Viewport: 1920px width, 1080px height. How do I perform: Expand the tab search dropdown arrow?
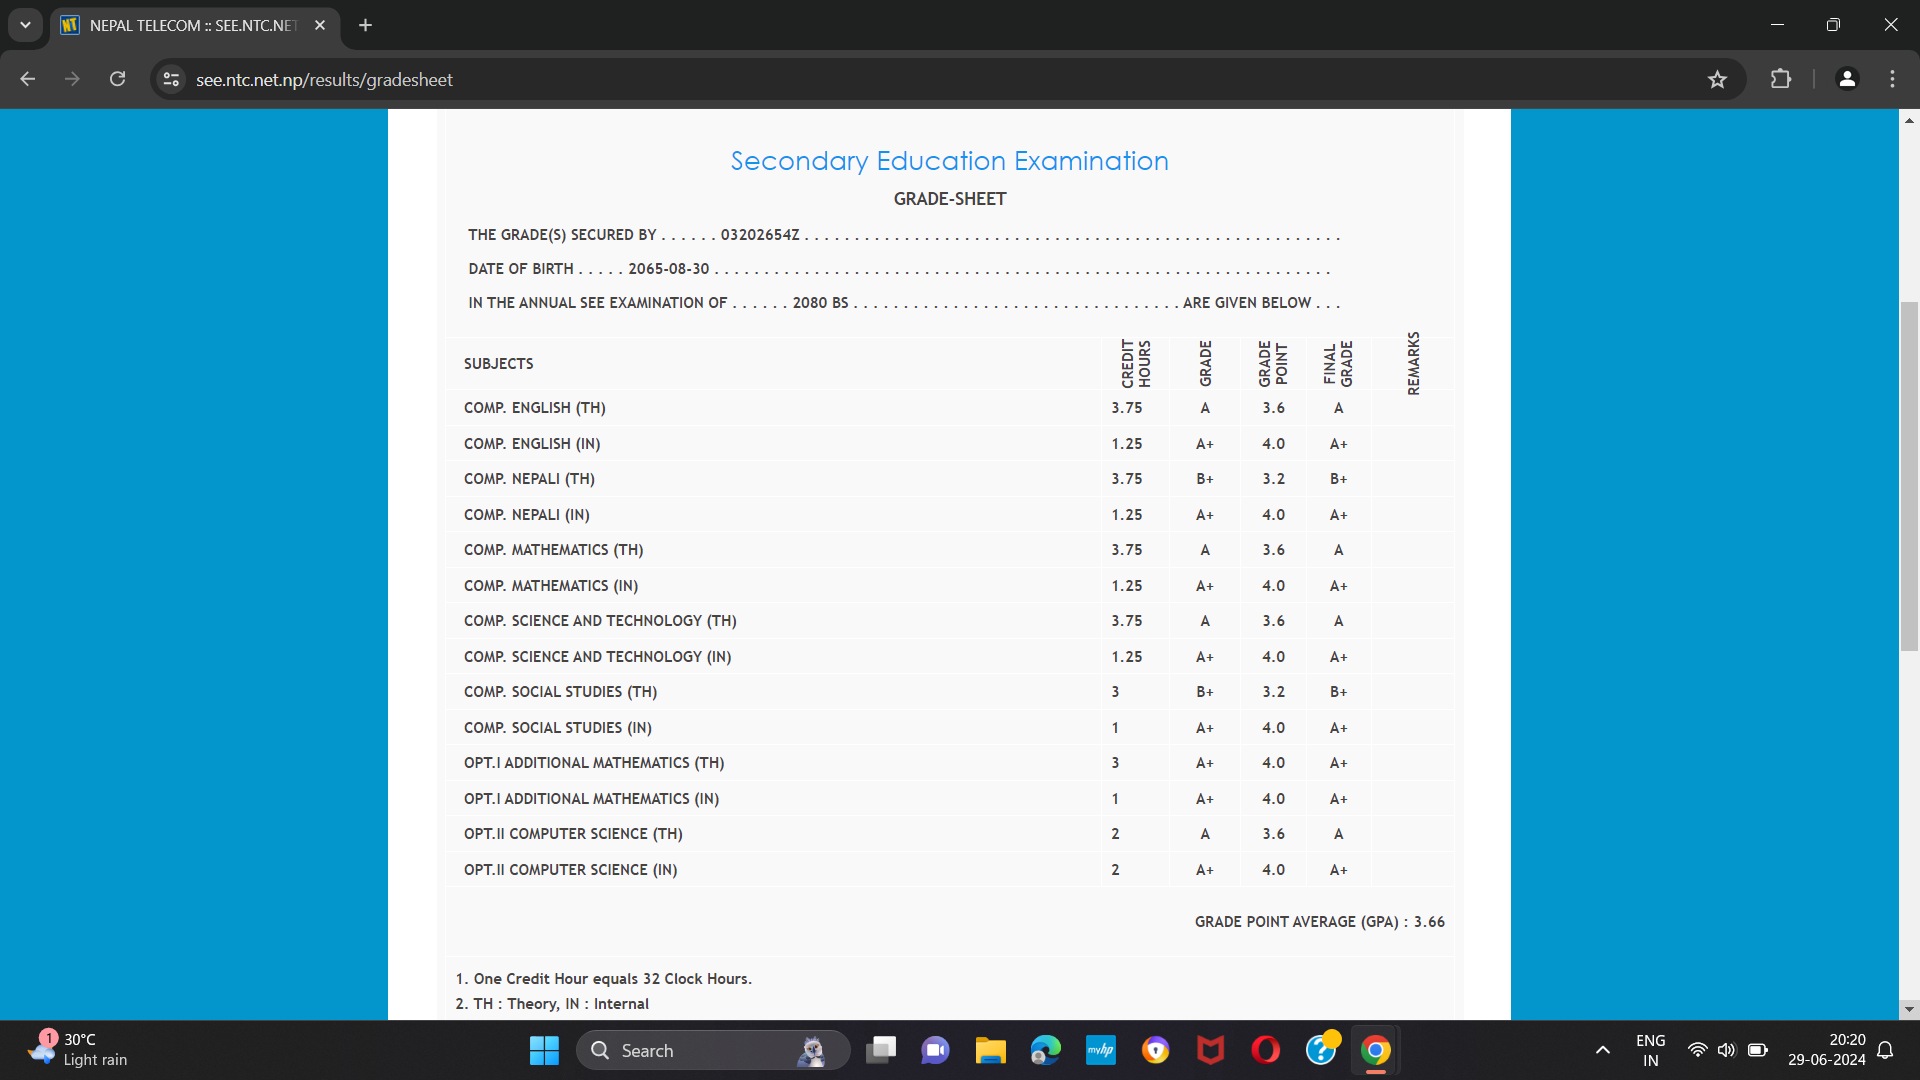click(25, 25)
